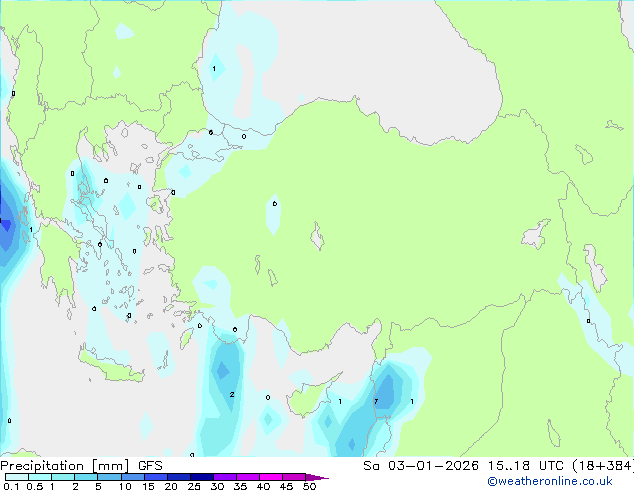
Task: Click the above-50 mm legend arrow tip
Action: click(x=317, y=477)
